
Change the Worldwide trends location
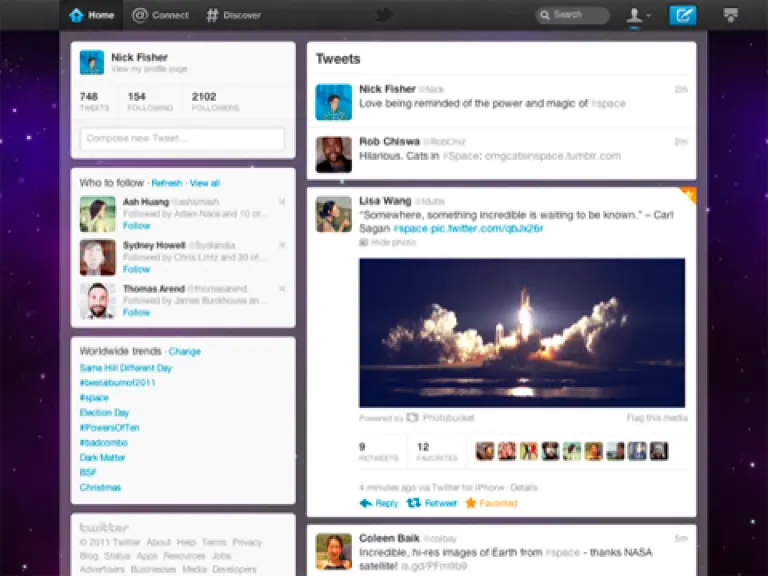pos(184,352)
